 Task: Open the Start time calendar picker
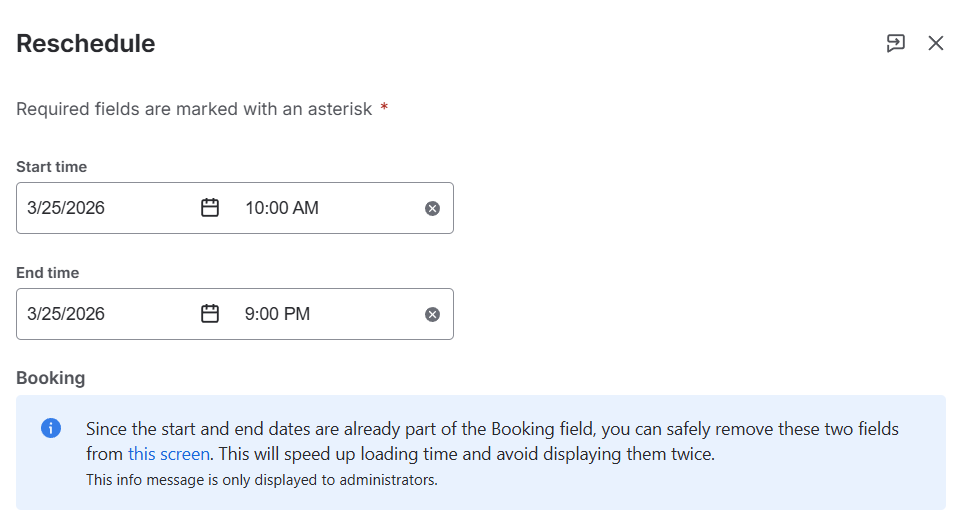click(x=210, y=208)
